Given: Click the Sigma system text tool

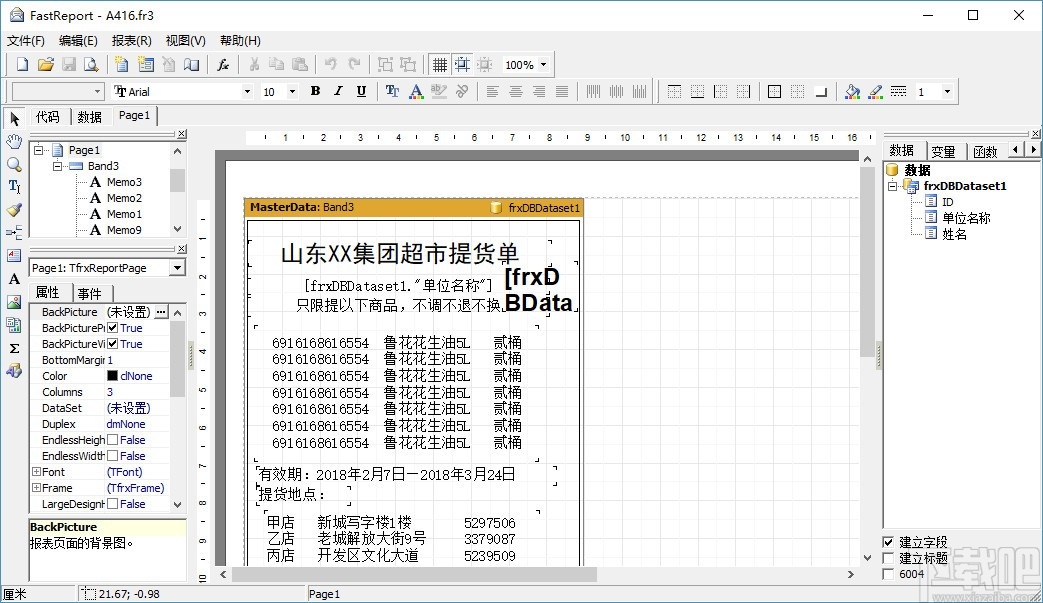Looking at the screenshot, I should [x=14, y=348].
